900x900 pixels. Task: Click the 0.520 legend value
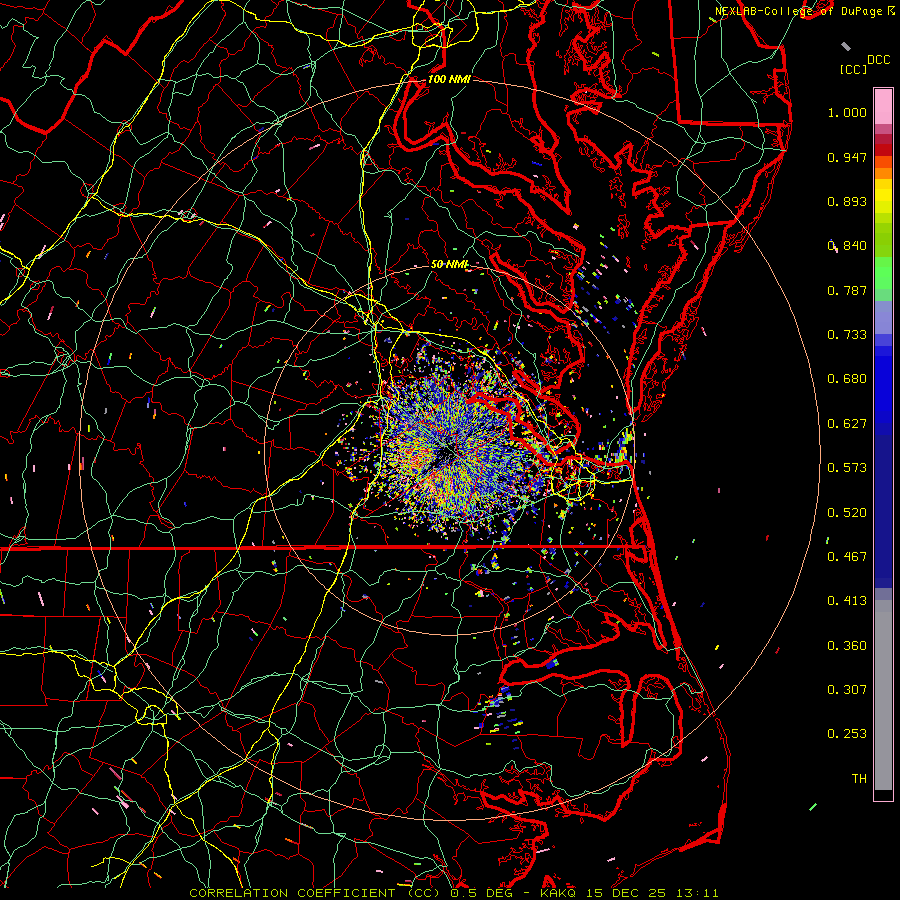click(x=847, y=513)
